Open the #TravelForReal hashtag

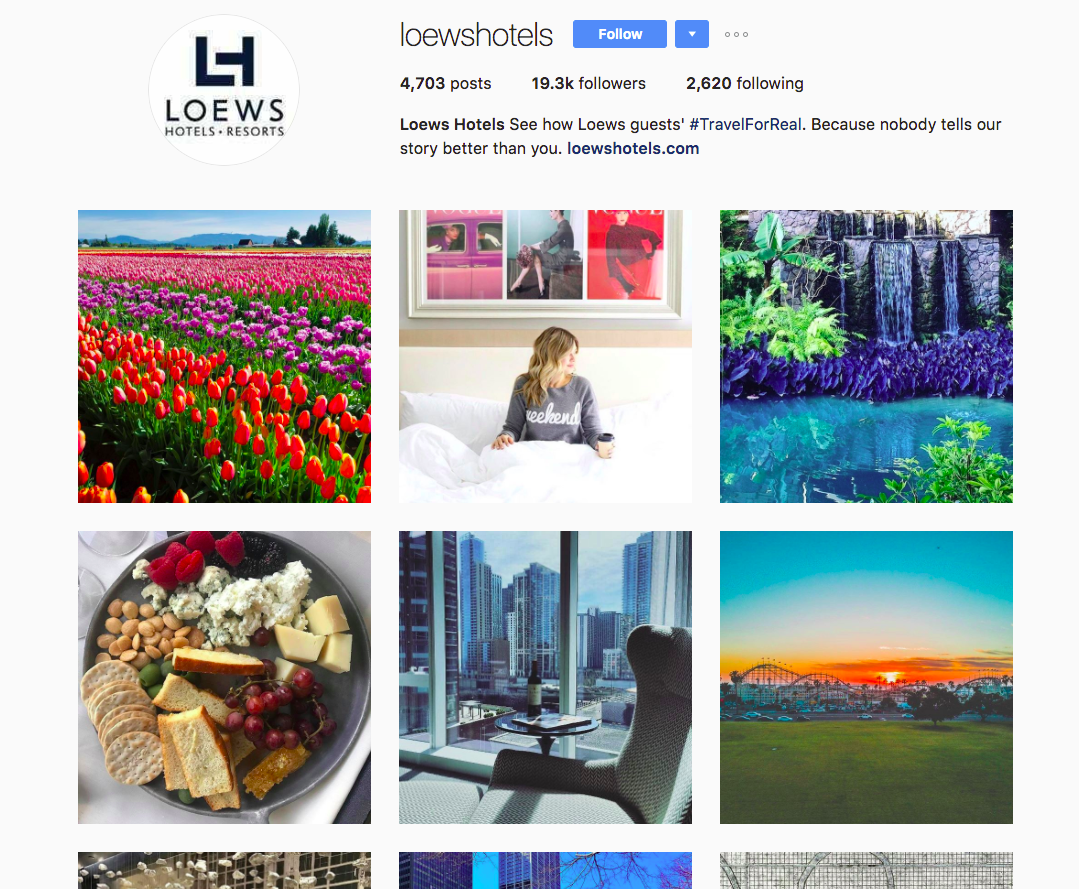point(745,125)
